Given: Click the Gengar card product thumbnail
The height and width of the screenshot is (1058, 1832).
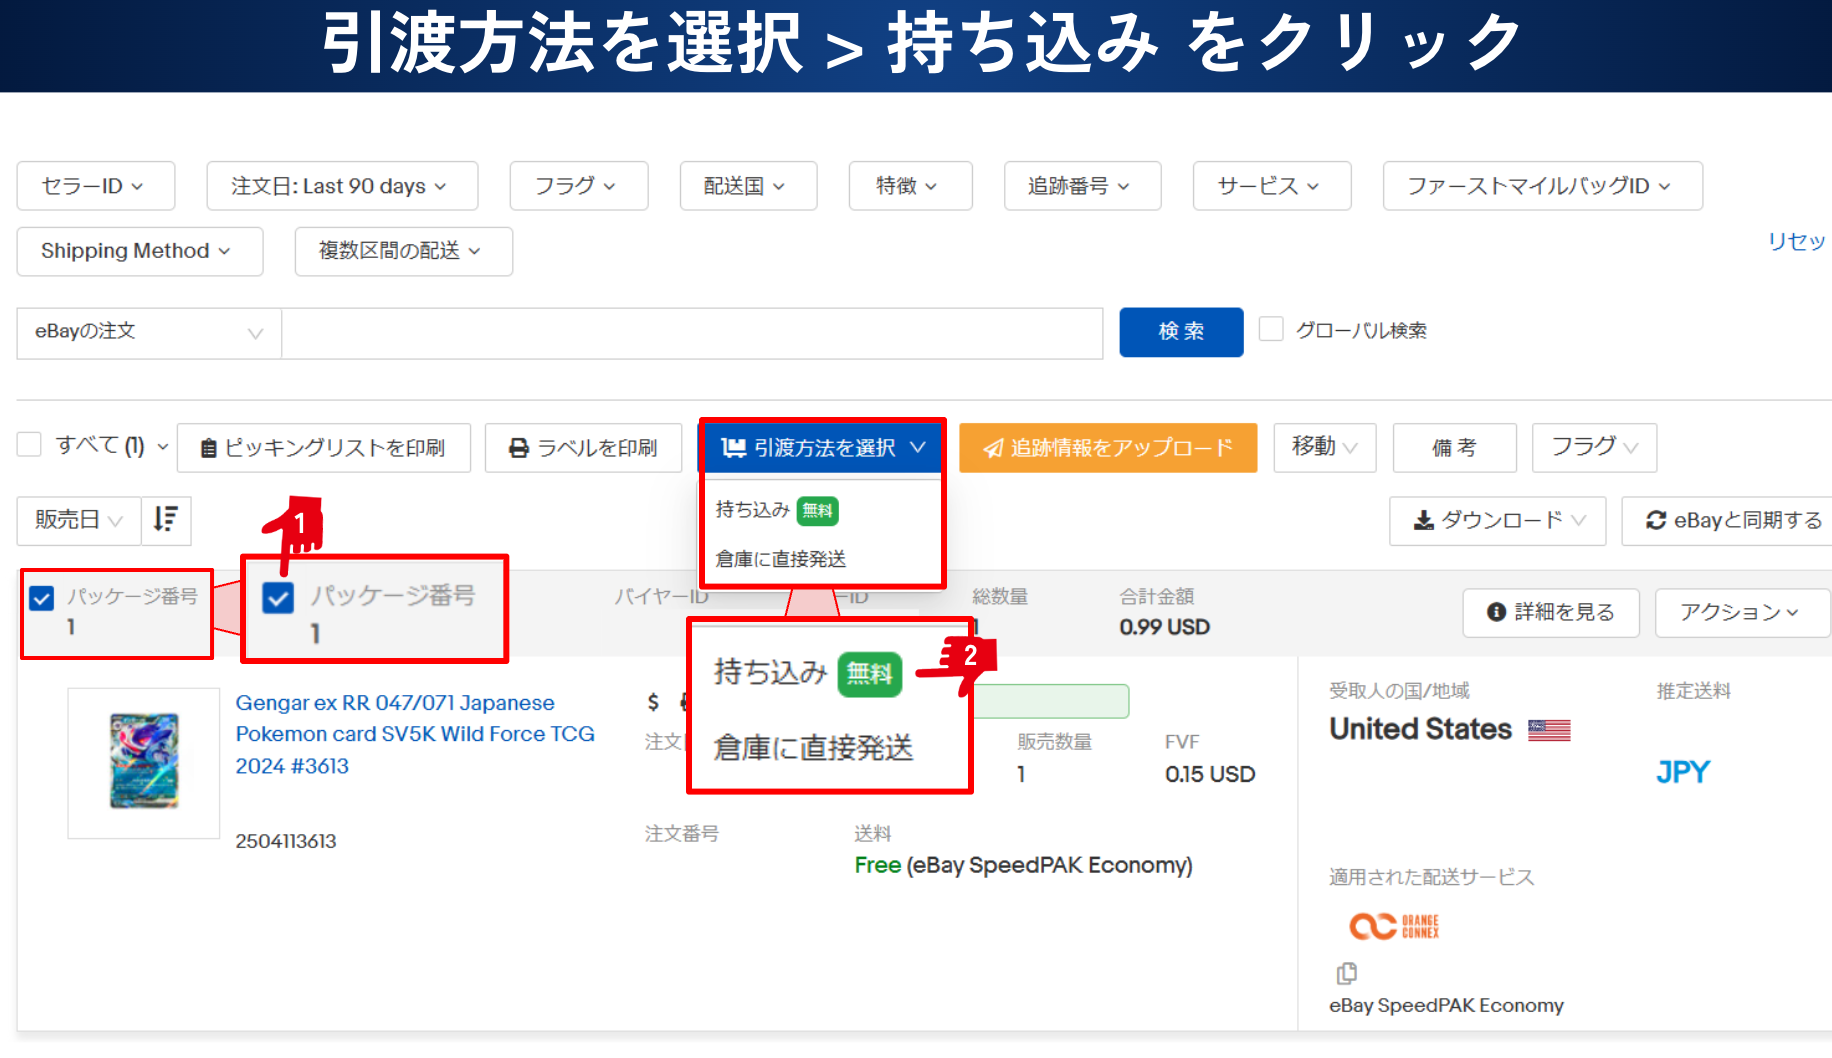Looking at the screenshot, I should tap(144, 762).
